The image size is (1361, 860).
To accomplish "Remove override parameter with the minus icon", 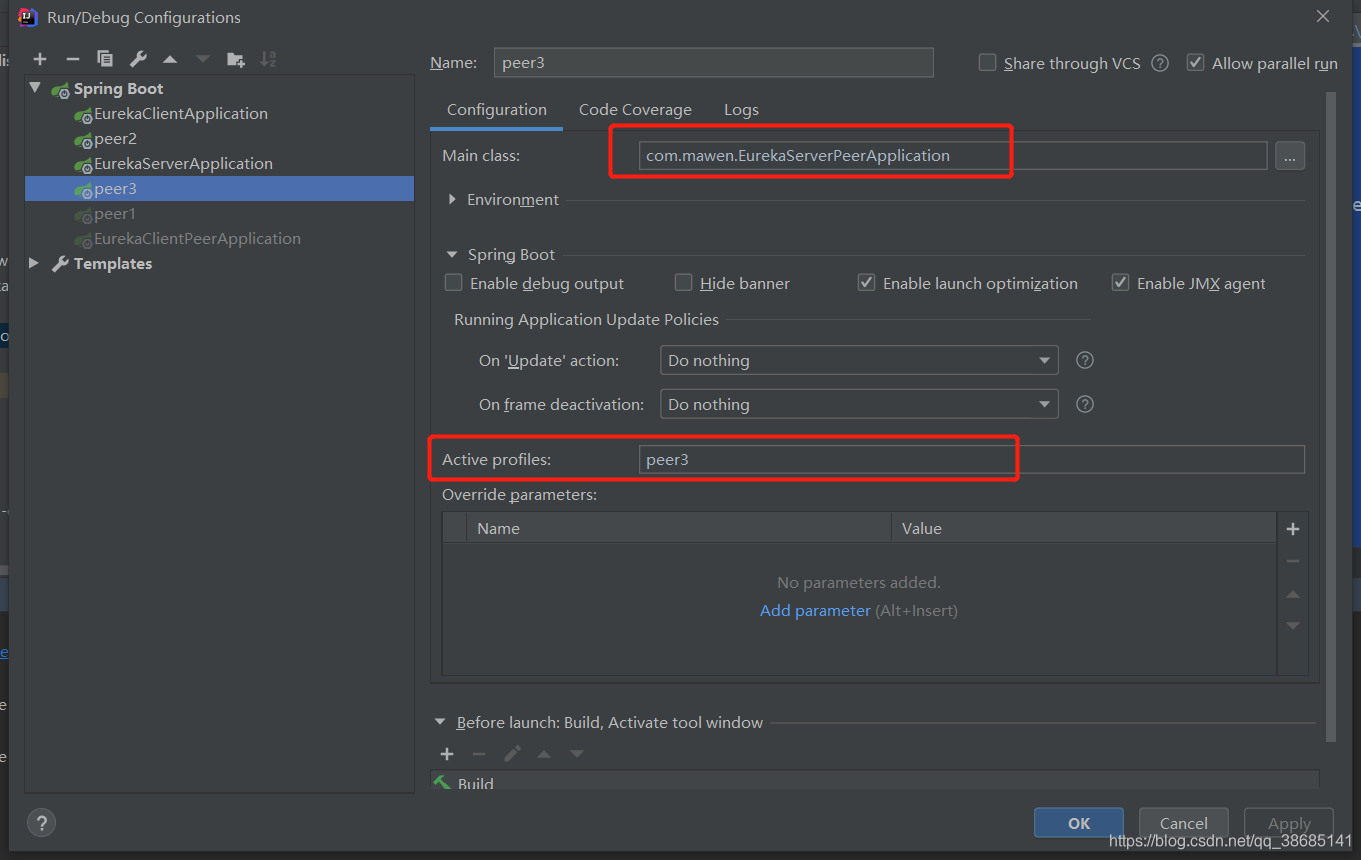I will tap(1293, 561).
